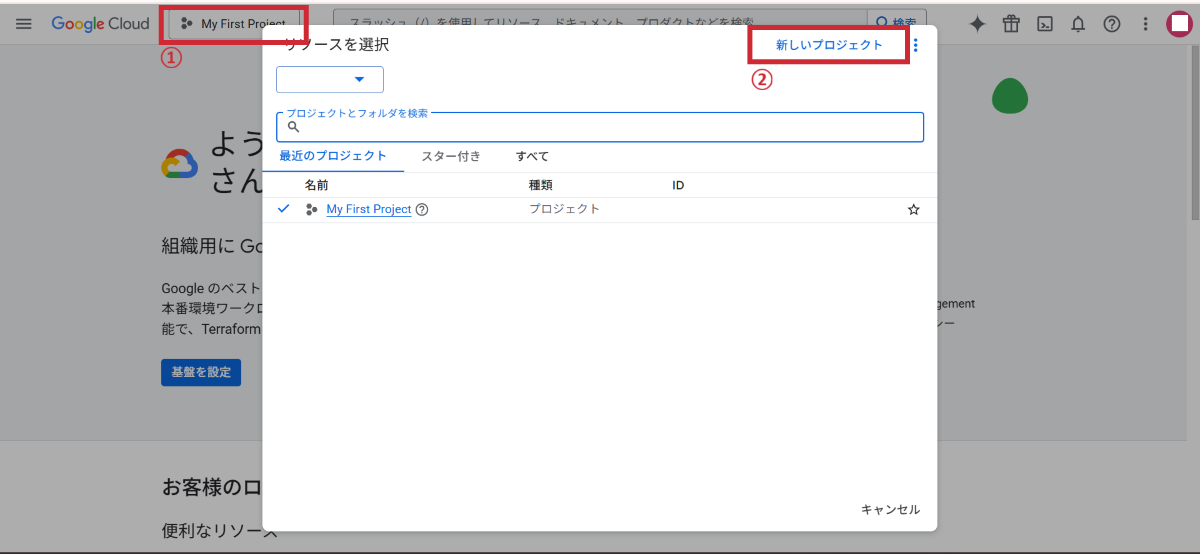1200x554 pixels.
Task: Star the My First Project row
Action: (x=913, y=210)
